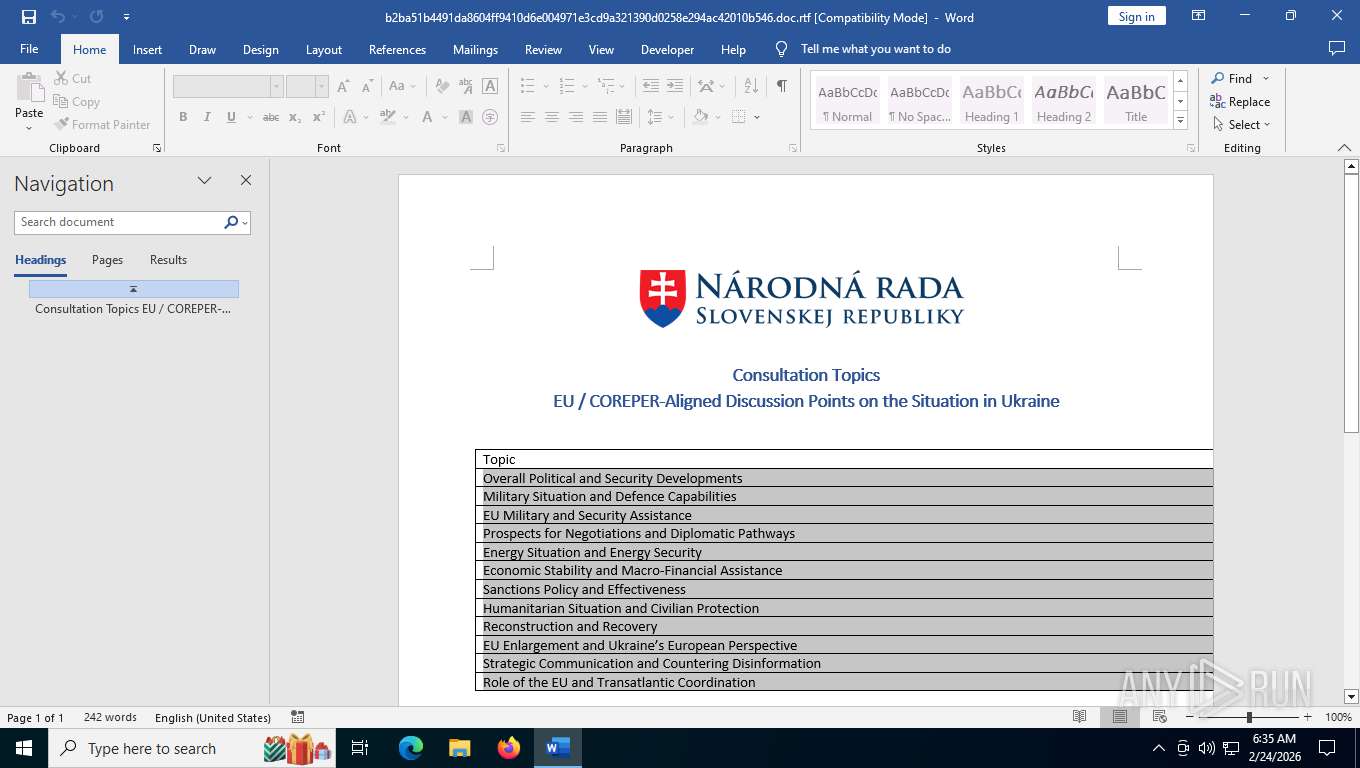Align text left
Screen dimensions: 1360x768
[x=528, y=117]
